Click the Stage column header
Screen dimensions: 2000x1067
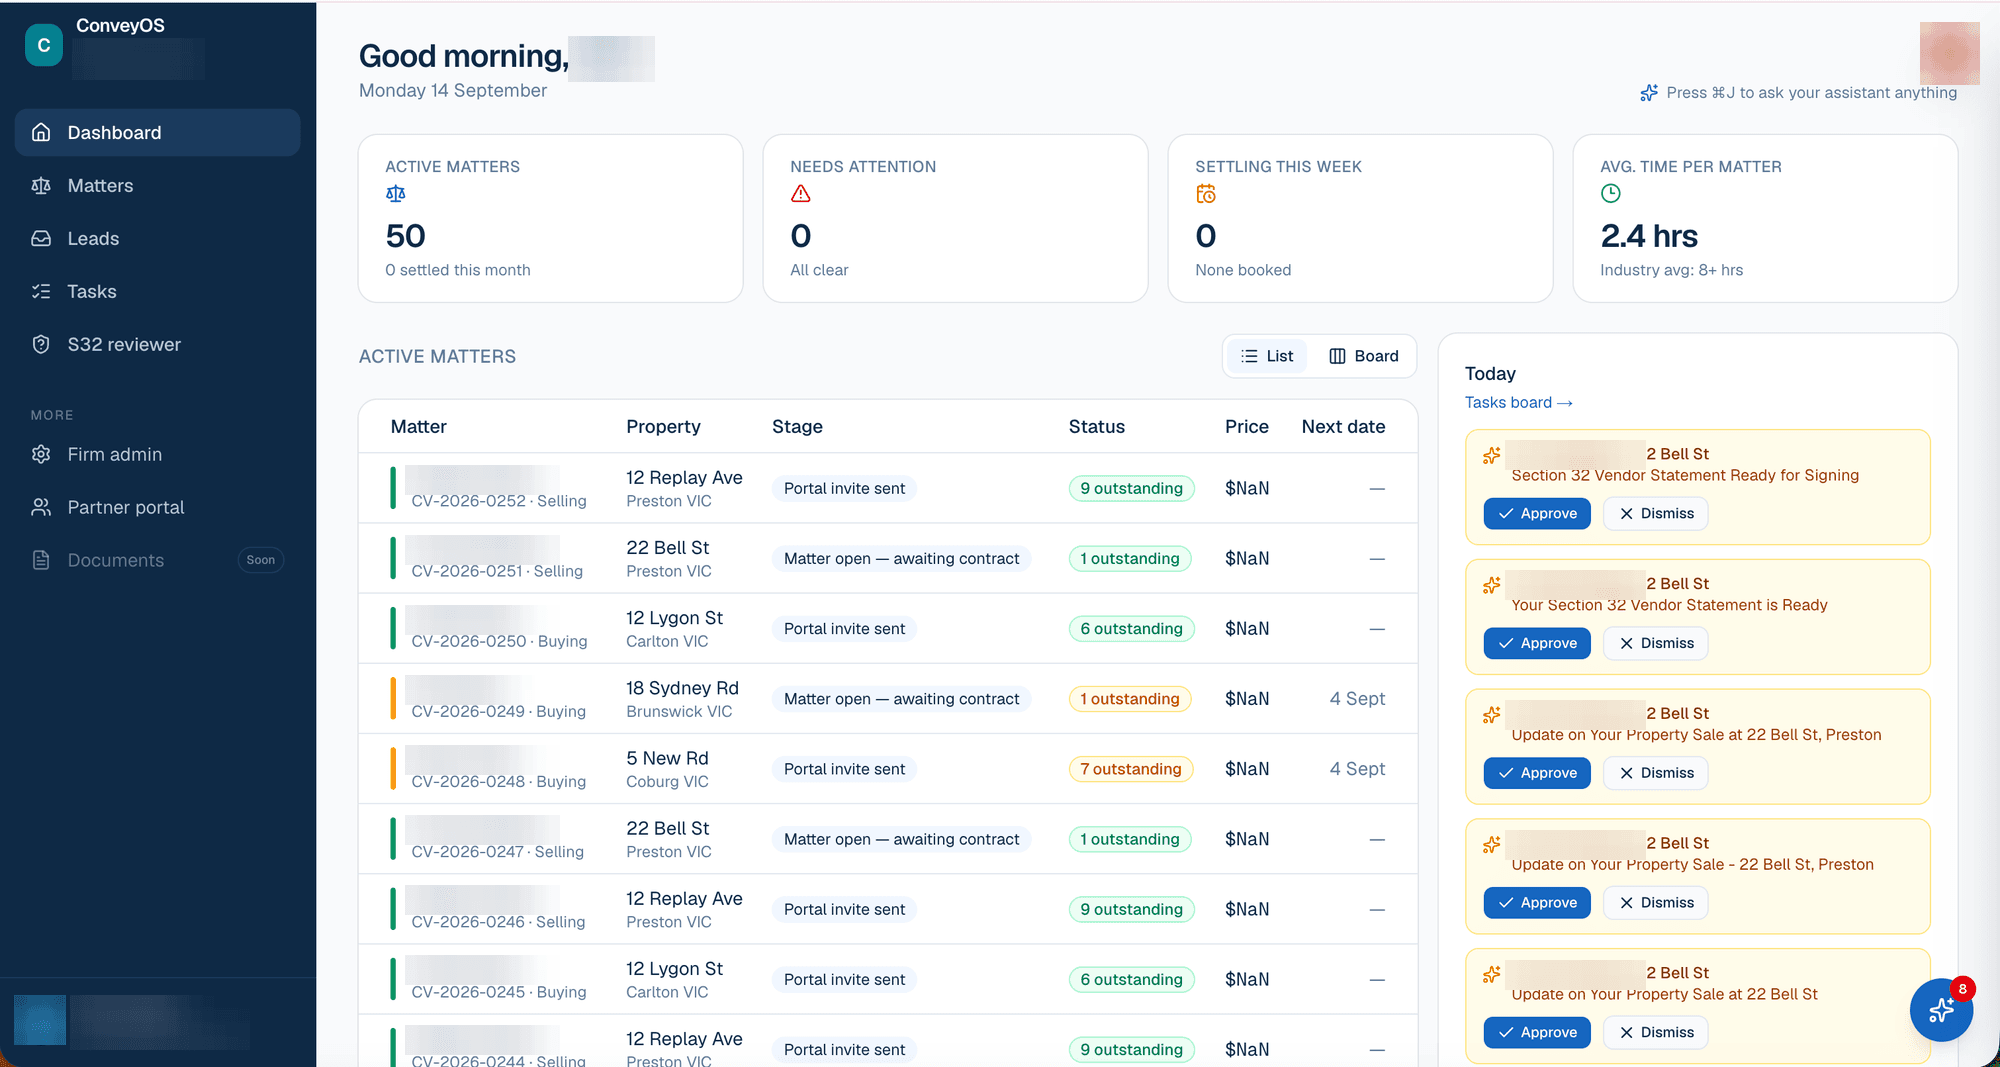click(x=797, y=426)
